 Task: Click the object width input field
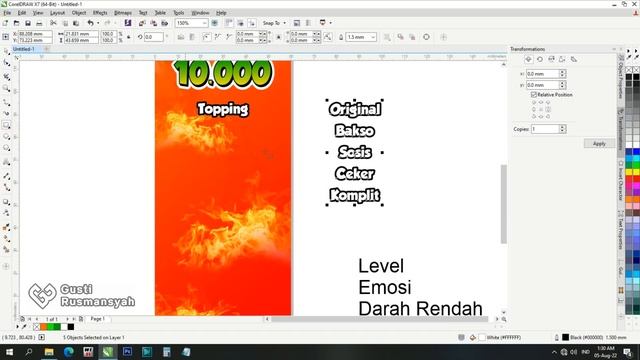[x=82, y=34]
